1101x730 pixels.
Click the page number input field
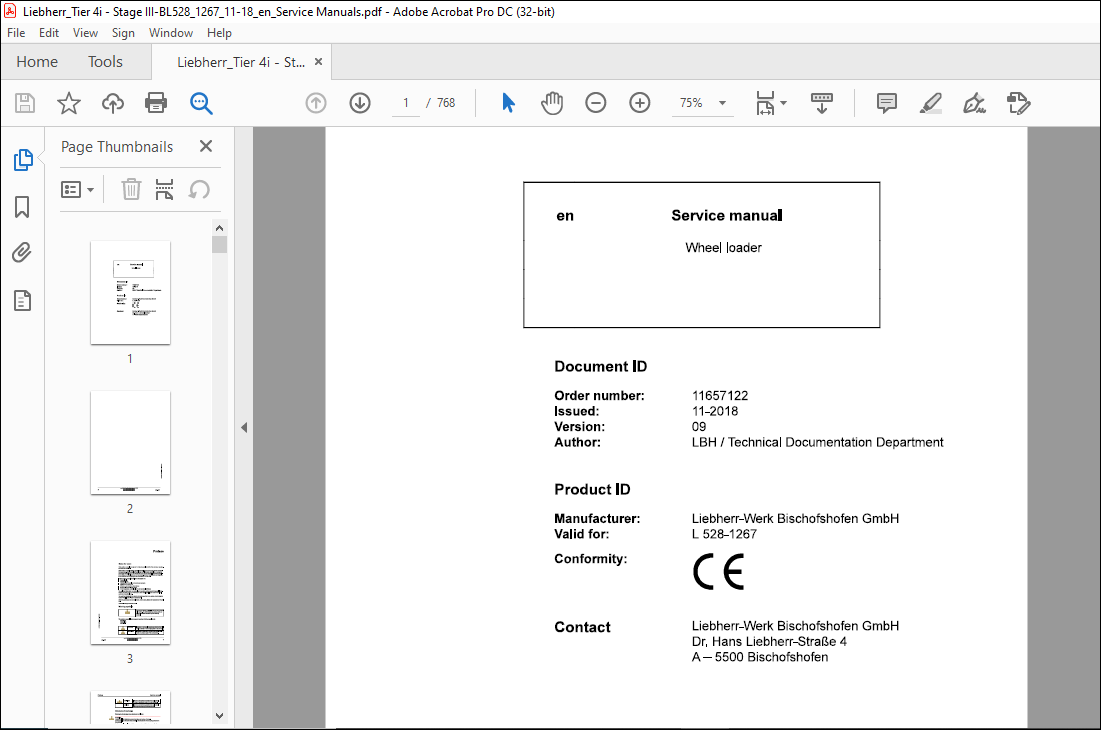tap(406, 103)
